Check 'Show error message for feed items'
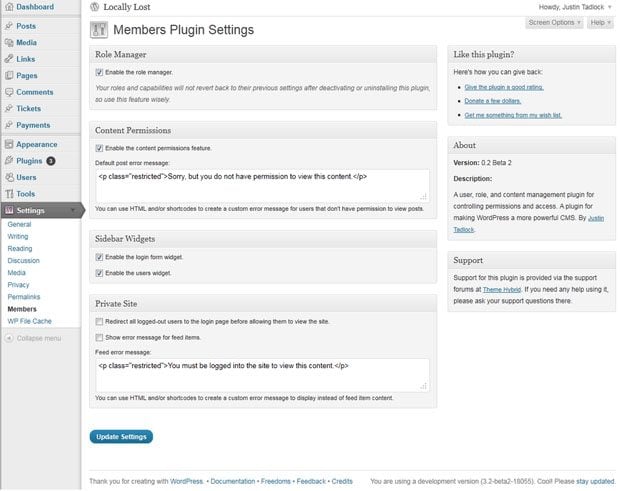This screenshot has width=620, height=491. (x=99, y=337)
